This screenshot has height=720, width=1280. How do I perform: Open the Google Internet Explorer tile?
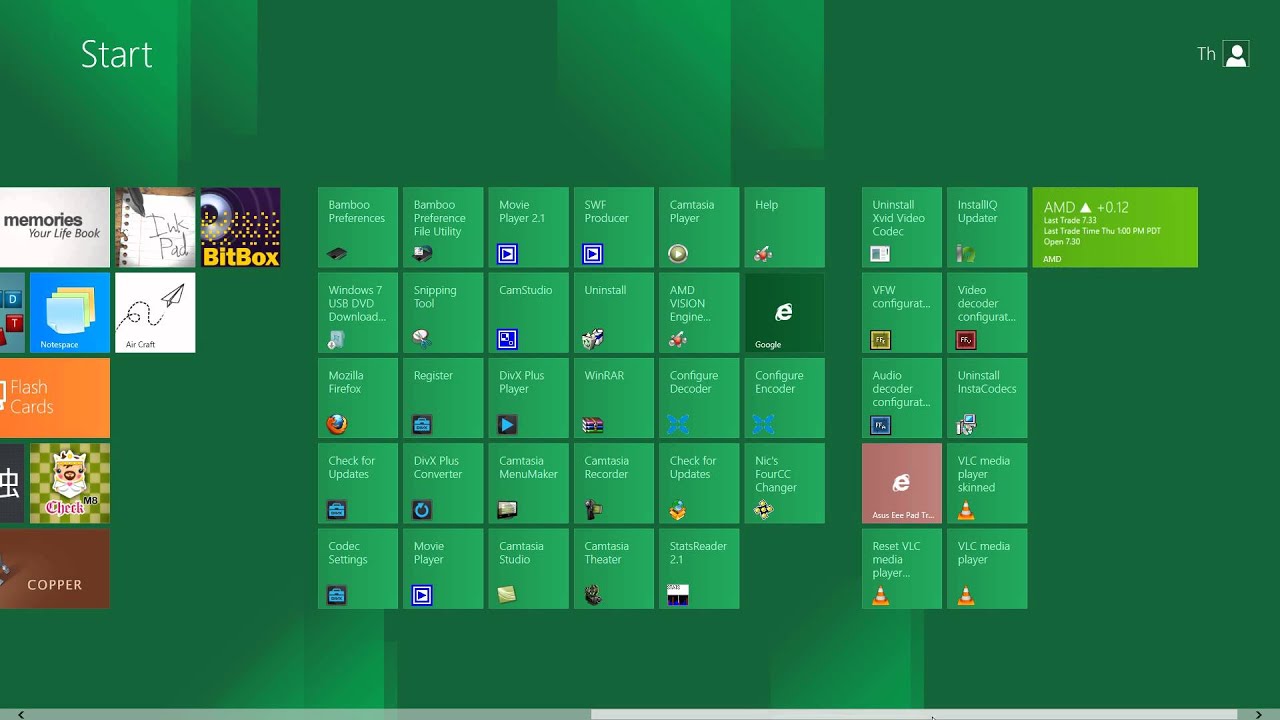tap(784, 313)
